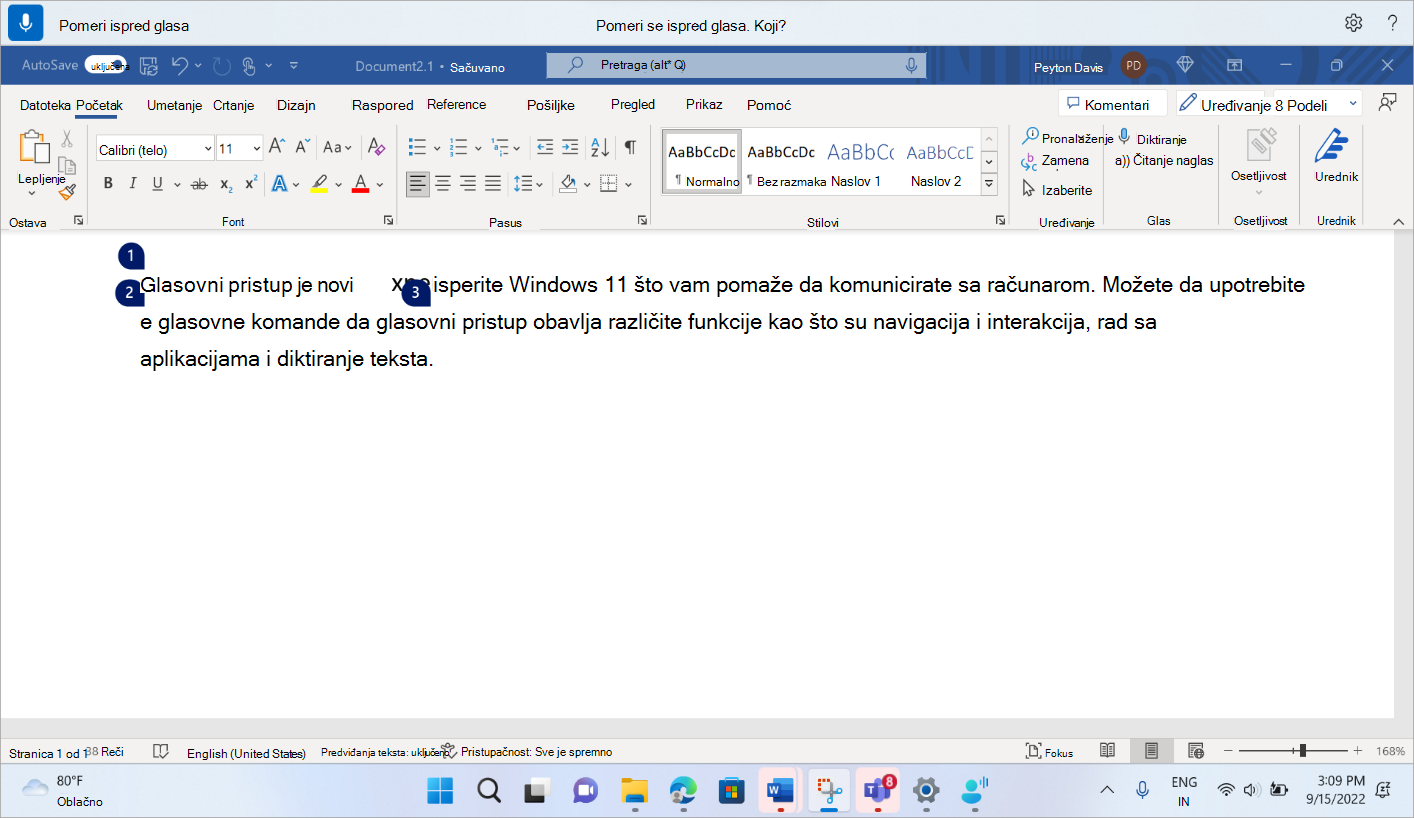Open the spelling check book icon
The width and height of the screenshot is (1414, 818).
point(160,751)
